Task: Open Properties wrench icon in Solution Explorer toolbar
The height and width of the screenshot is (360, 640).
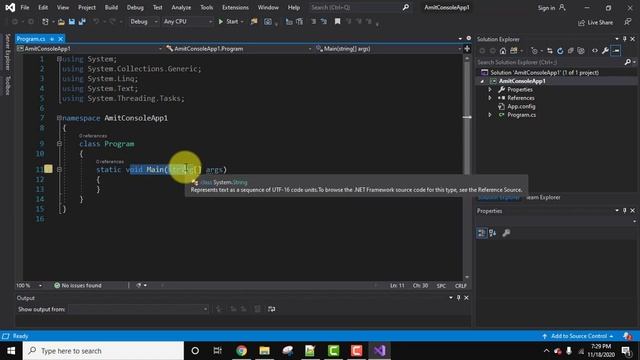Action: click(605, 51)
